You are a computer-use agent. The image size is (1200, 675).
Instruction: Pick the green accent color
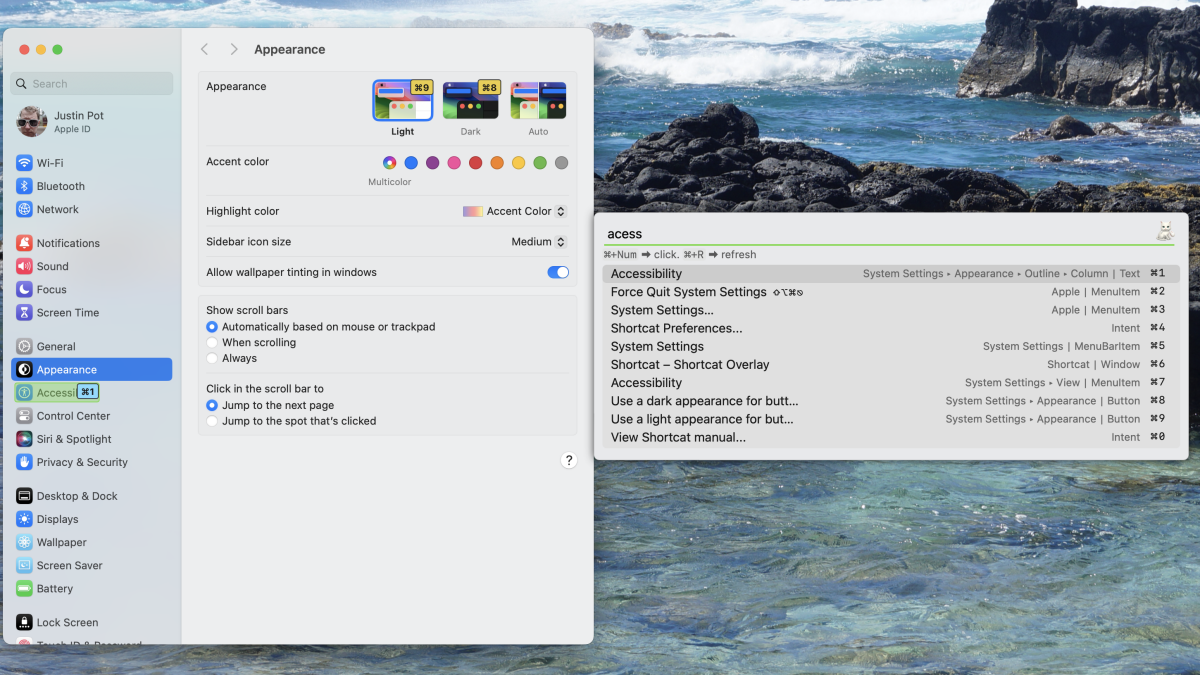[x=540, y=162]
